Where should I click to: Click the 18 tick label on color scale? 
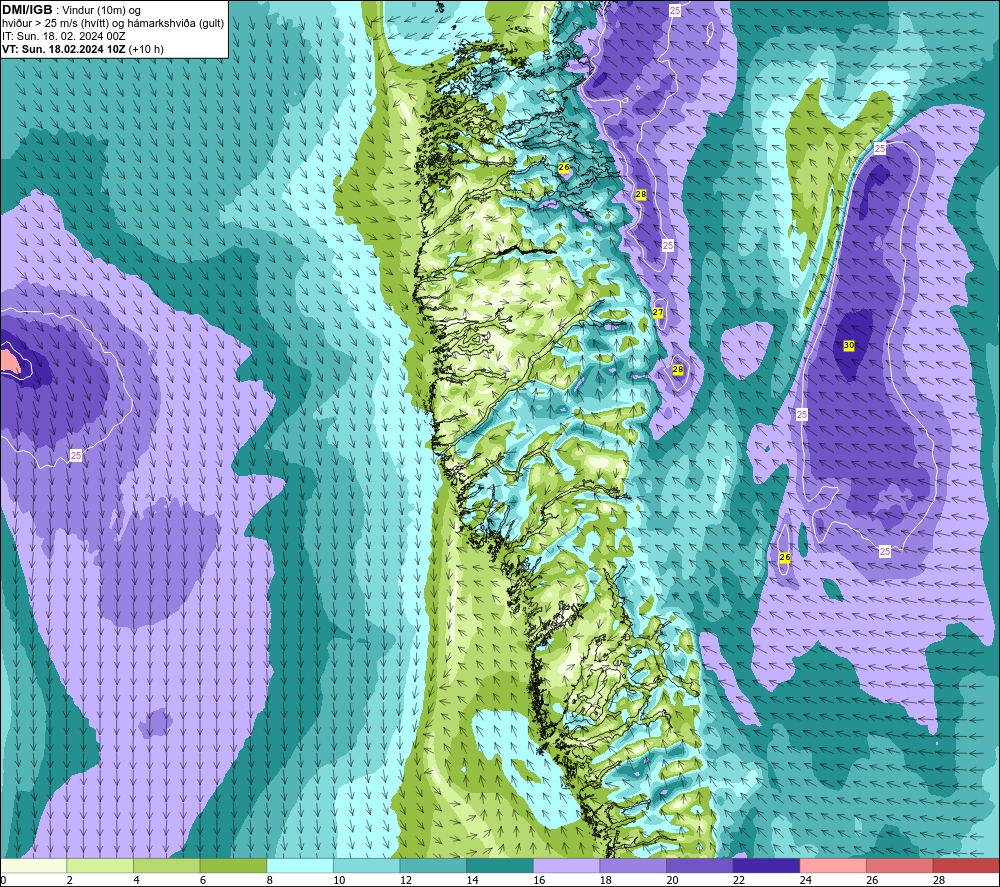[605, 880]
